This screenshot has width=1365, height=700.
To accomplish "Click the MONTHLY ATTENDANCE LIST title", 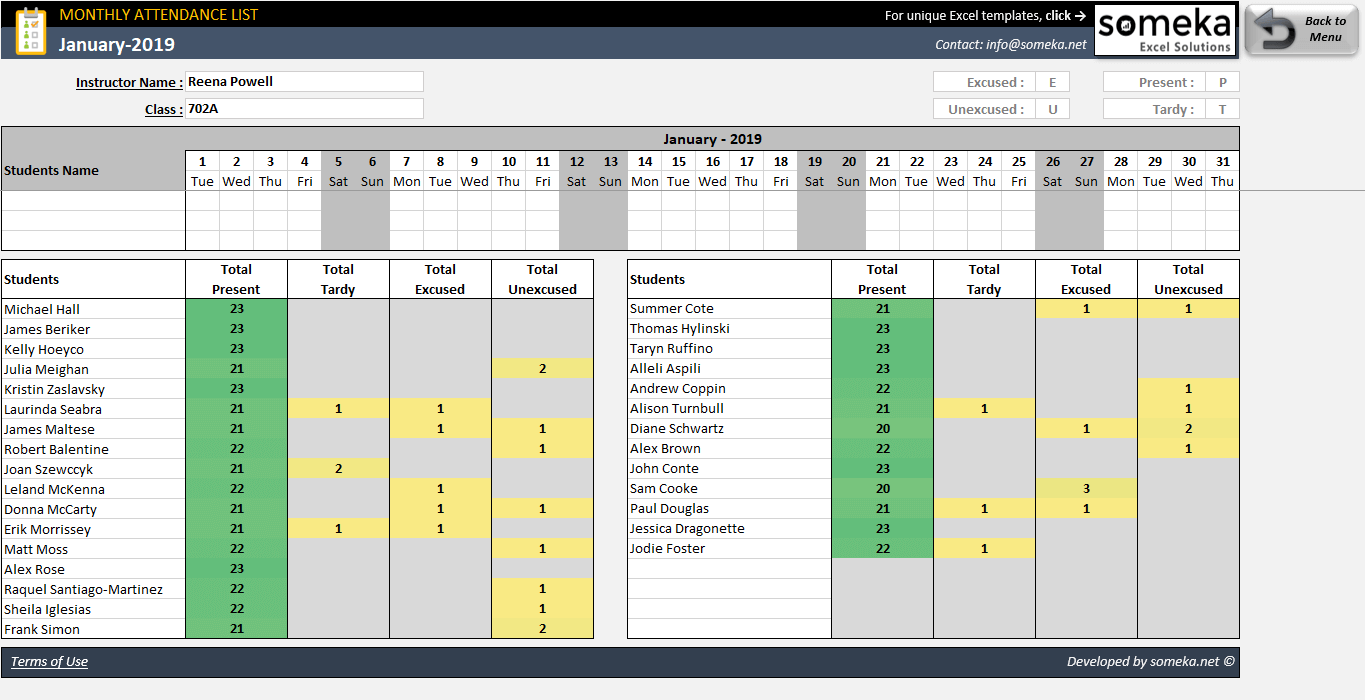I will [158, 14].
